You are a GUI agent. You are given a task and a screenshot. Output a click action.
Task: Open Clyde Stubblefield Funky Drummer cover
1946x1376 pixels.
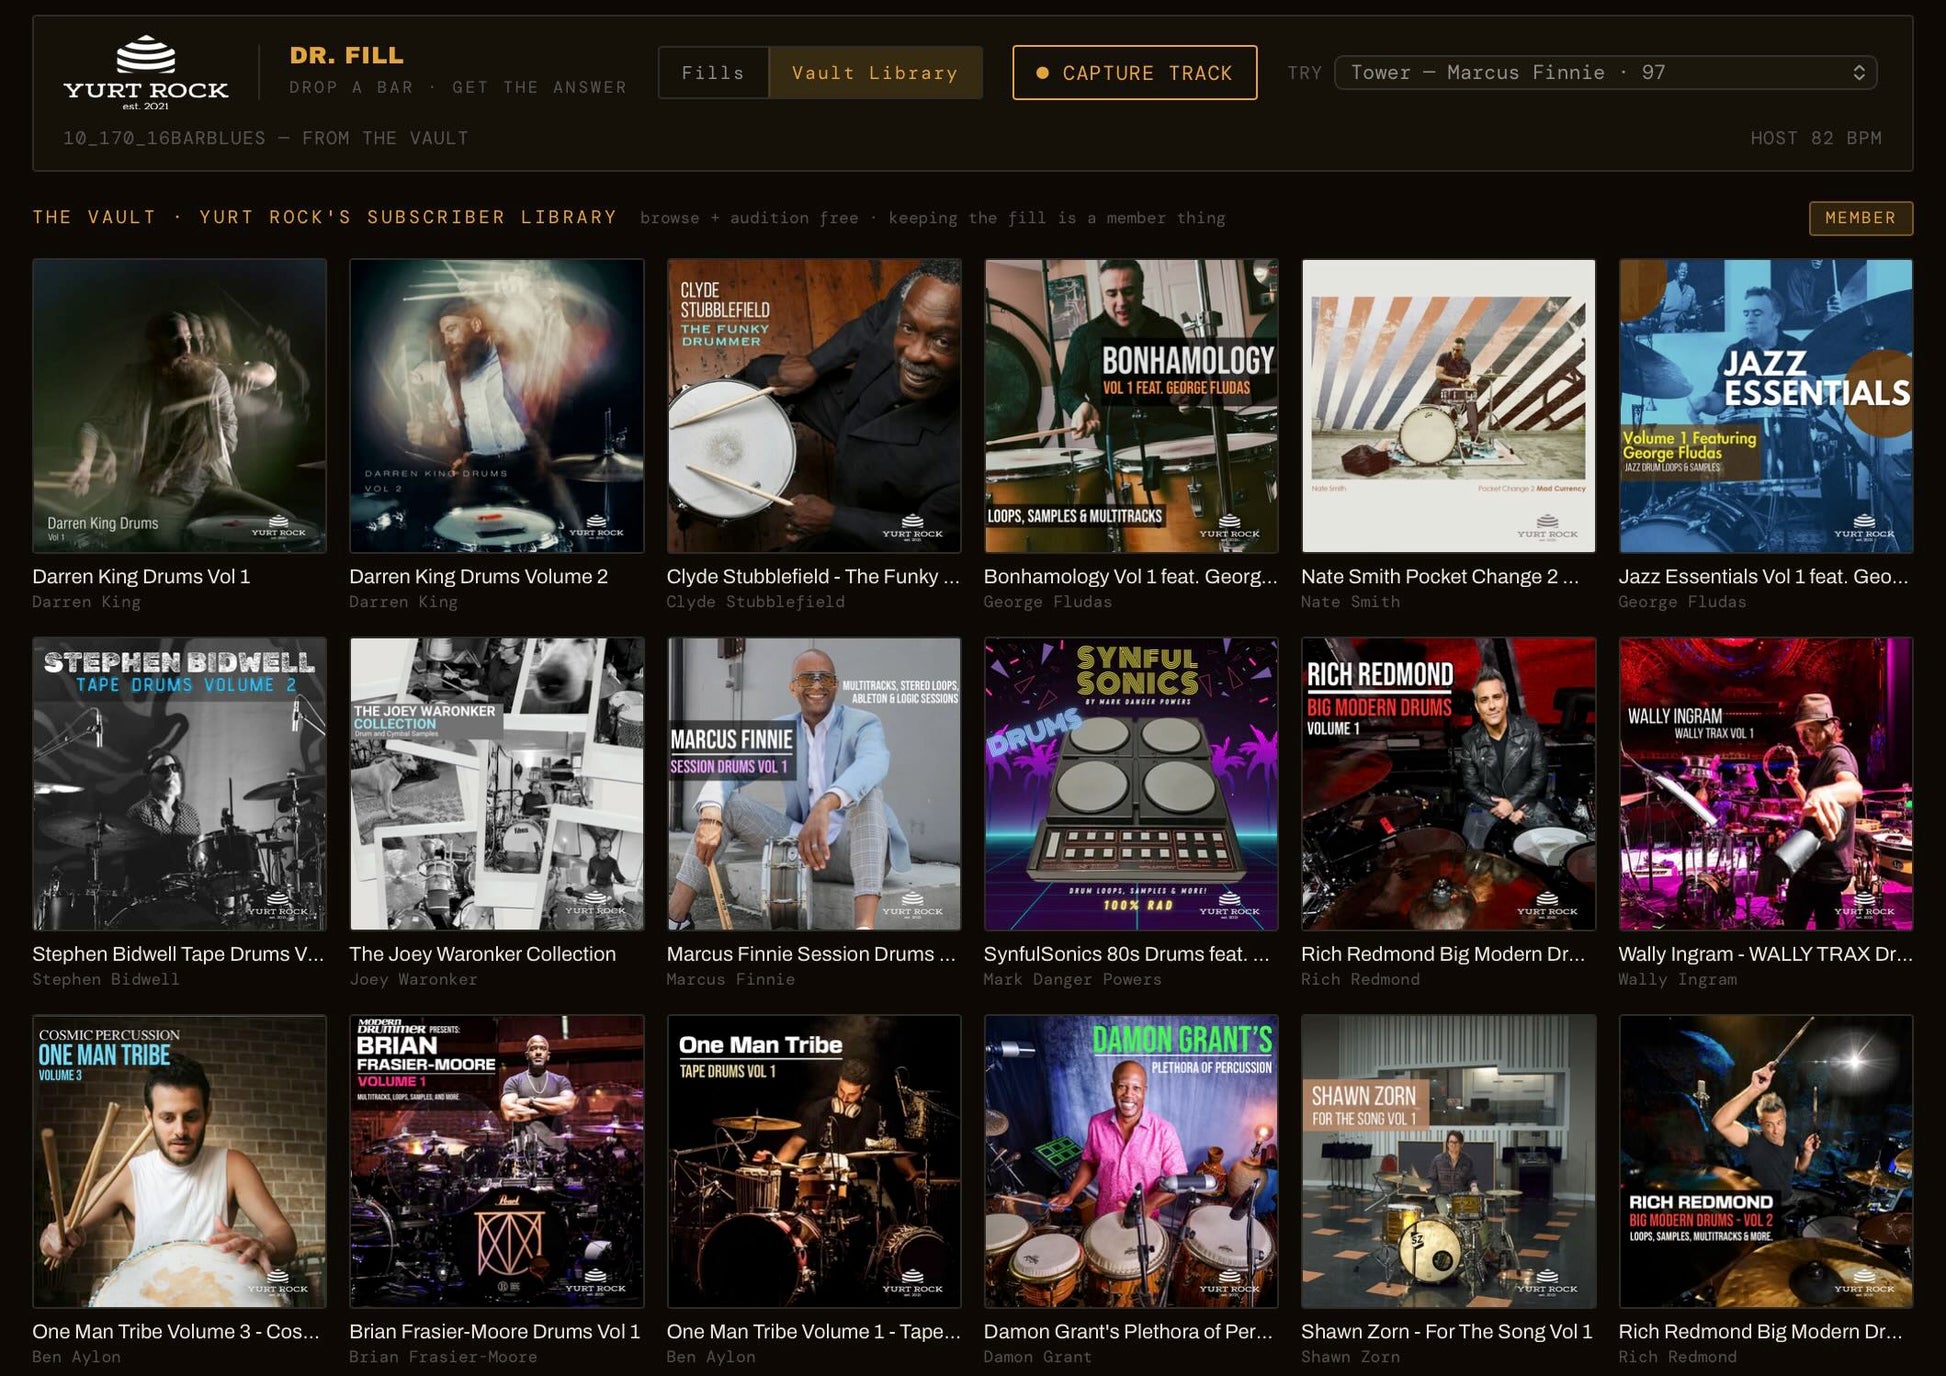[814, 406]
